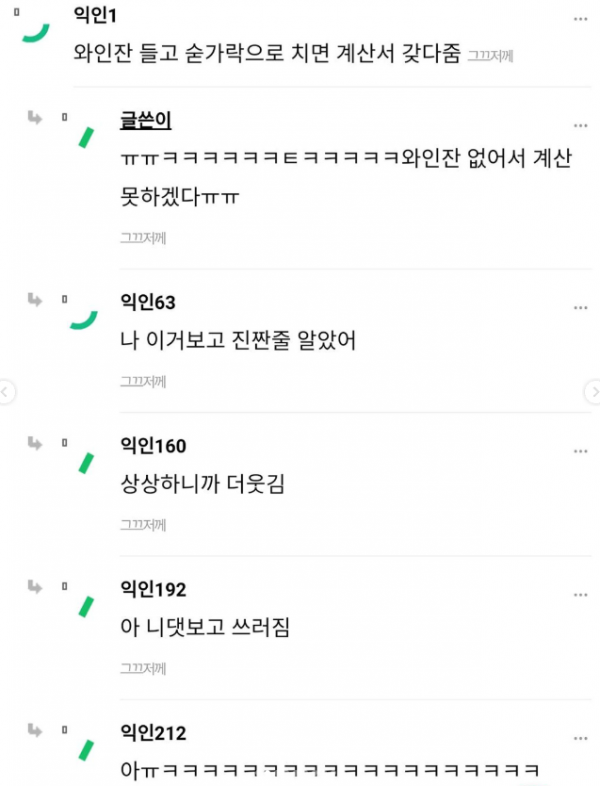Open more options for 글쓴이 reply
Screen dimensions: 600x786
click(x=580, y=125)
